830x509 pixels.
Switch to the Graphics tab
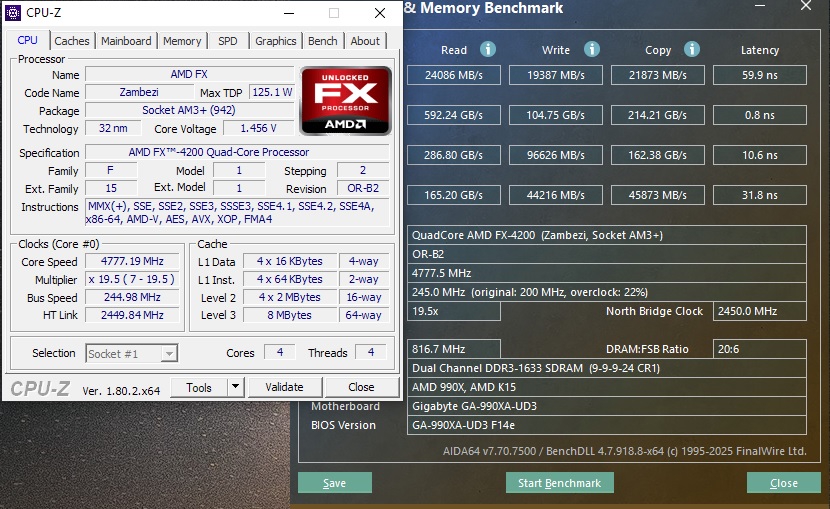(x=275, y=41)
